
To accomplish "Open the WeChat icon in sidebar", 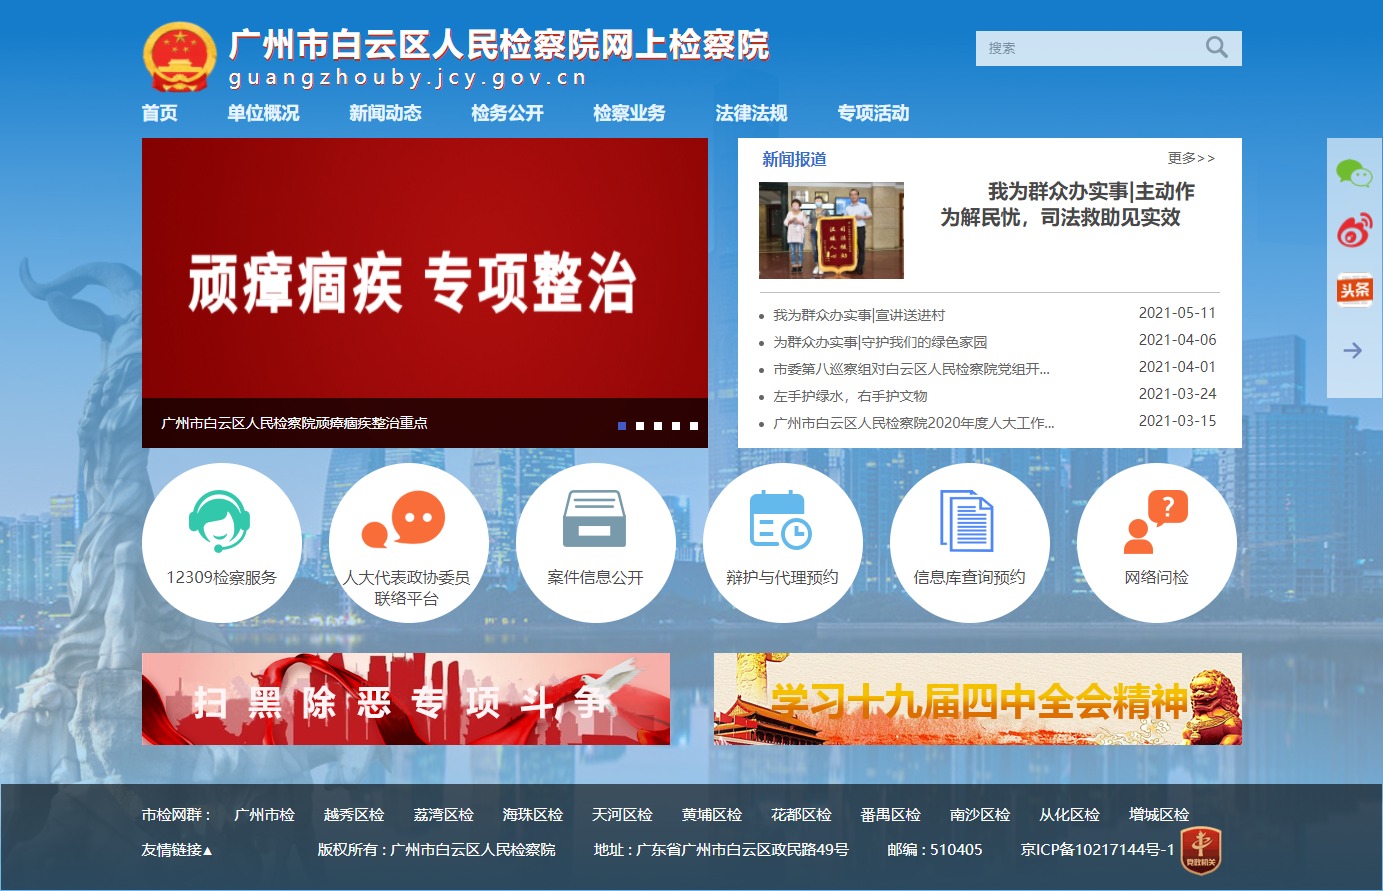I will (x=1354, y=174).
